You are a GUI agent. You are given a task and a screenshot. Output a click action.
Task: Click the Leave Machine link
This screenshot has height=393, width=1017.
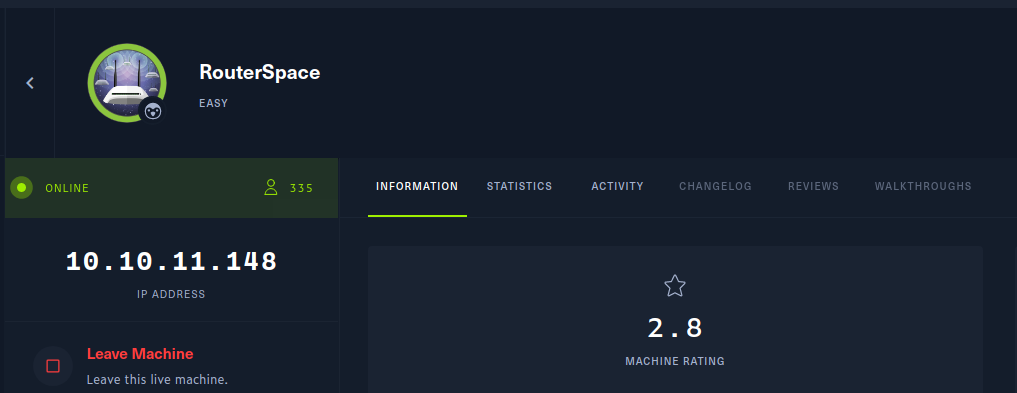point(140,354)
